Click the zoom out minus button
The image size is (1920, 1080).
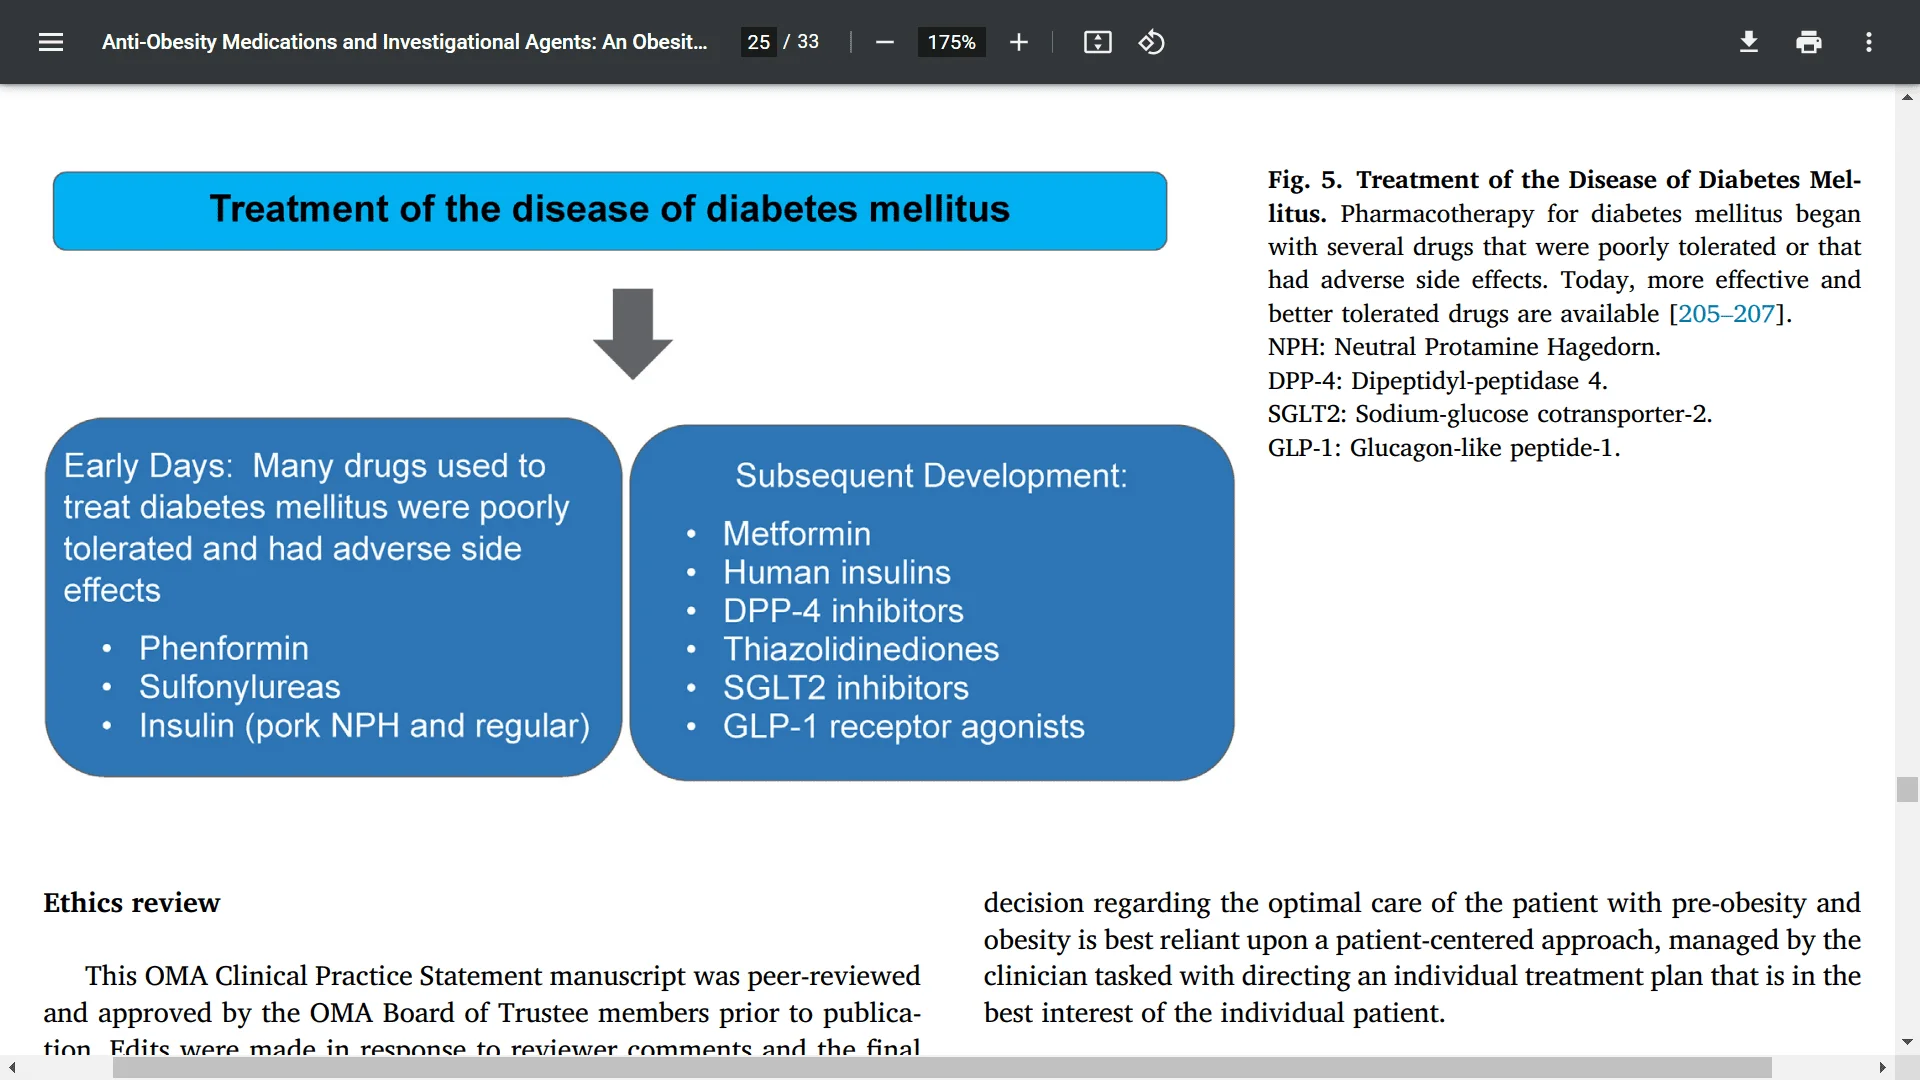(884, 42)
